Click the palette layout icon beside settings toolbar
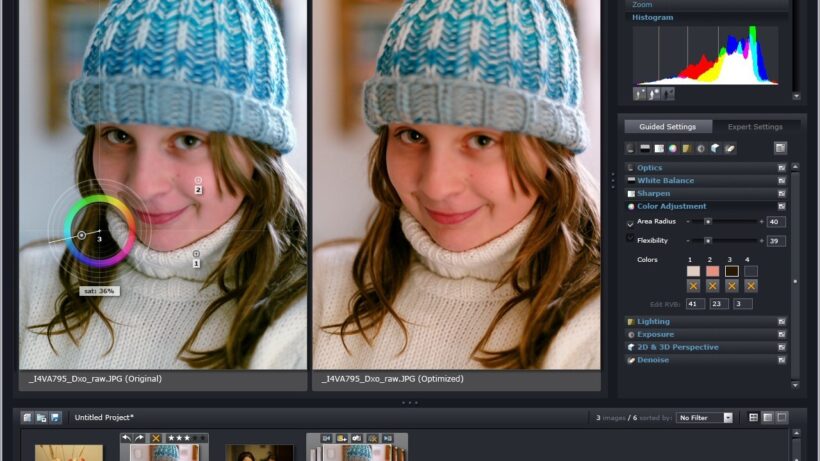 click(780, 148)
